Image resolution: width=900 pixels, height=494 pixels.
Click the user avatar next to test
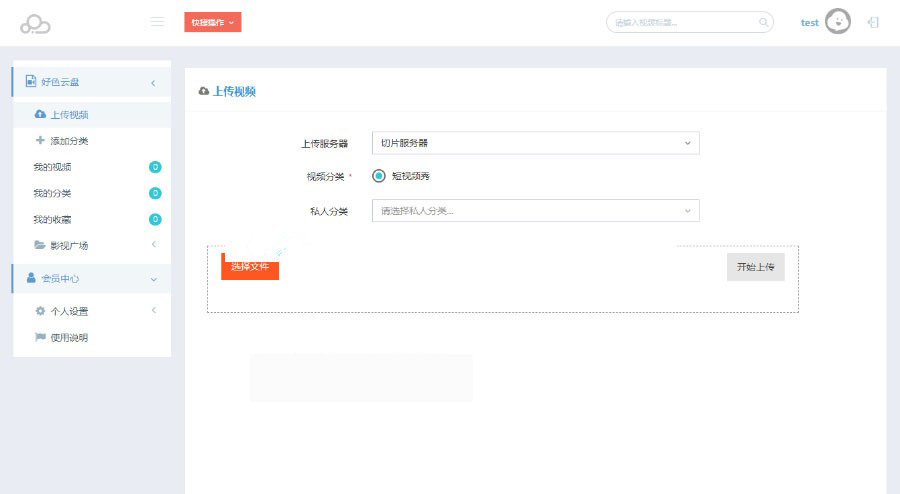(837, 22)
